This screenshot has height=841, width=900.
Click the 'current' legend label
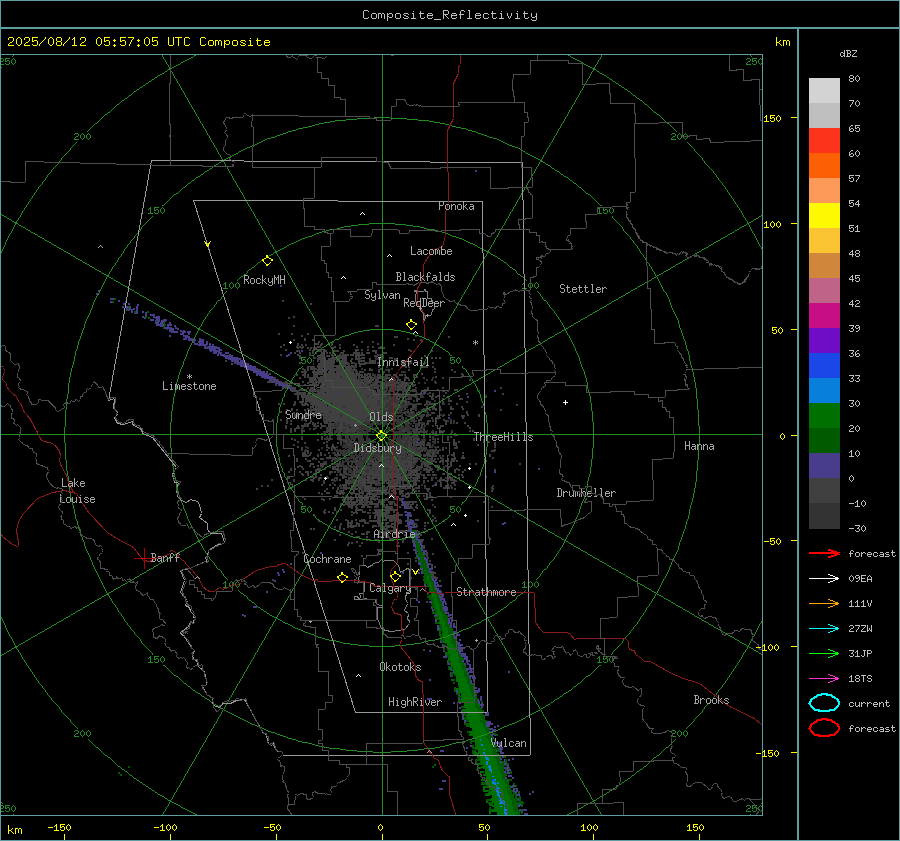(x=869, y=703)
